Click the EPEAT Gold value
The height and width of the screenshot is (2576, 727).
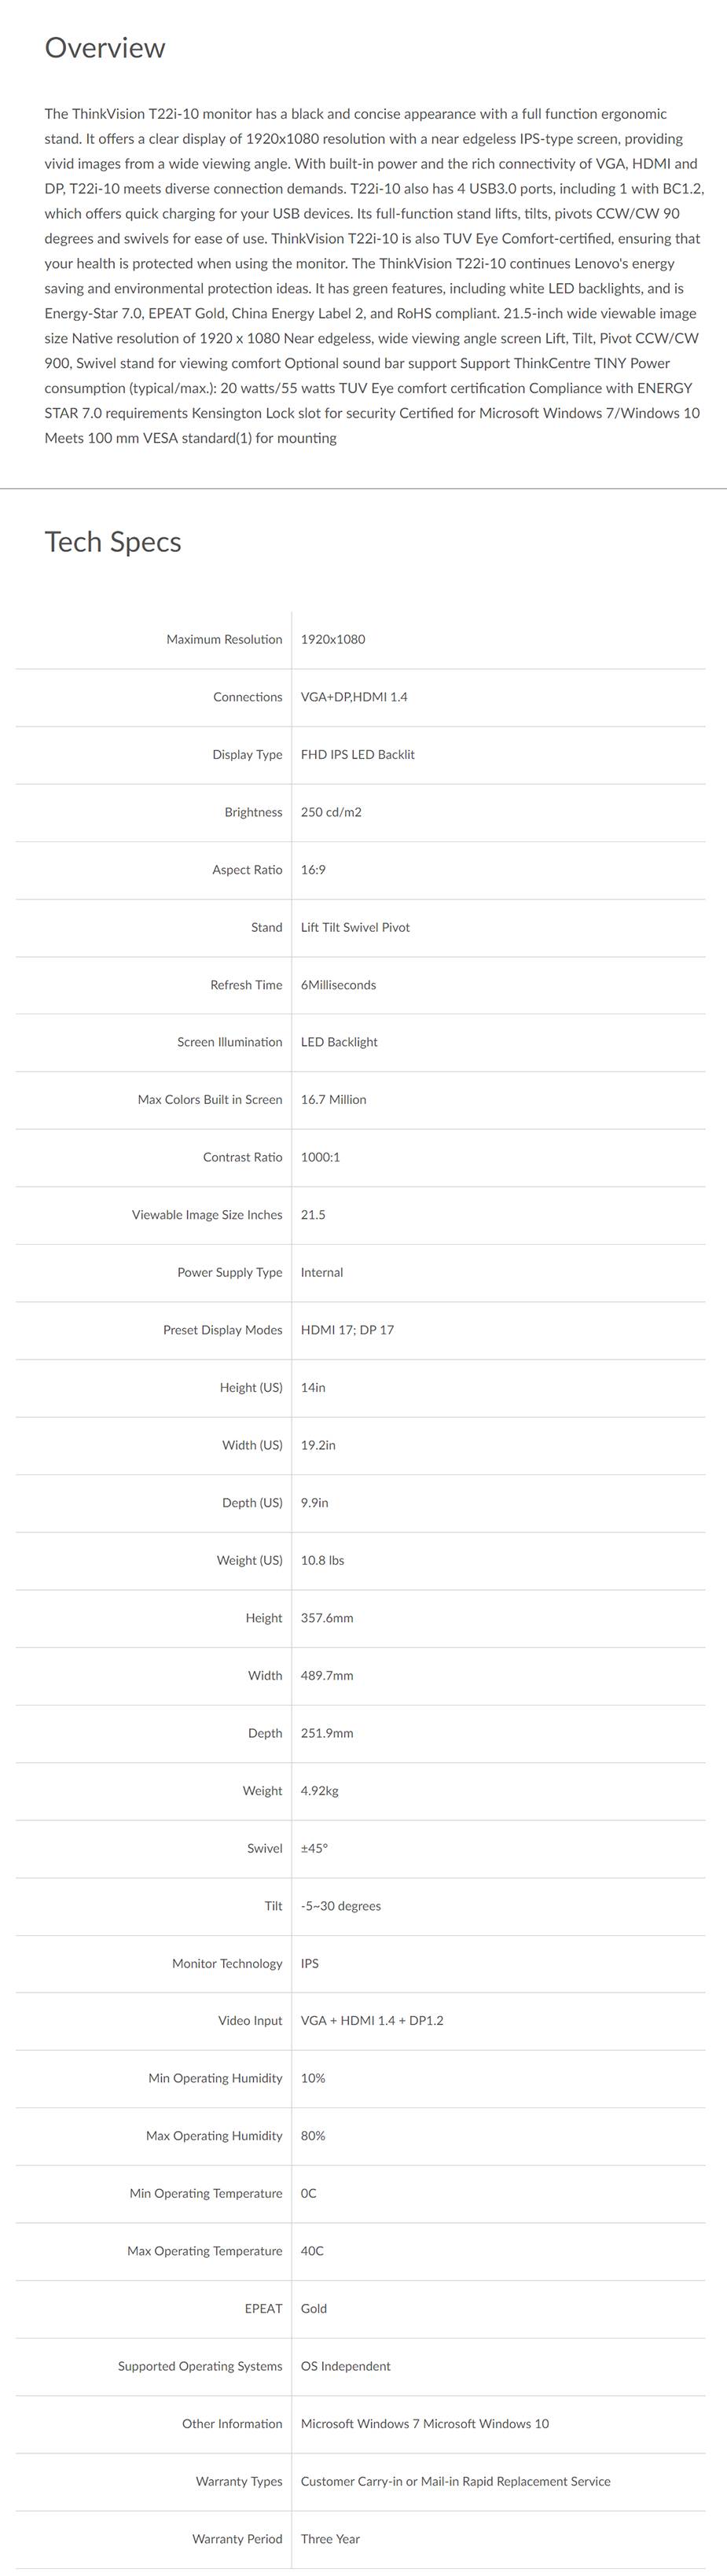tap(314, 2308)
